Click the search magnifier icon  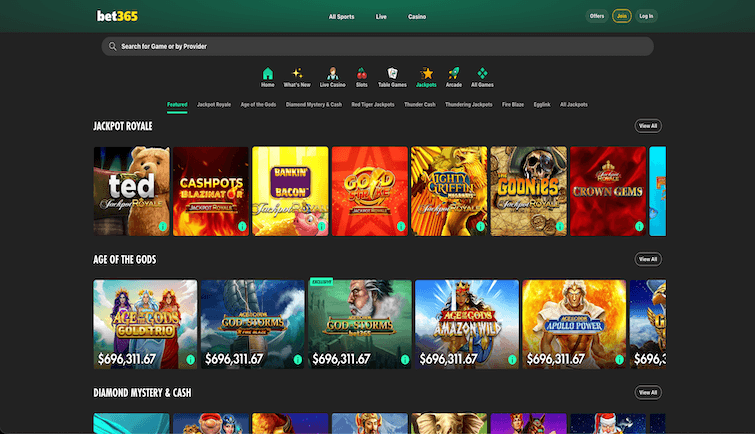coord(113,46)
